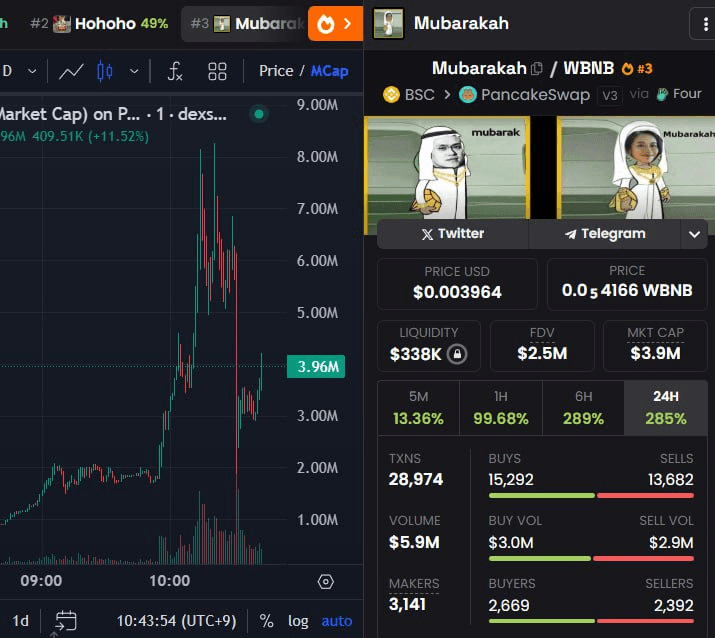
Task: Click the V3 version badge
Action: tap(610, 95)
